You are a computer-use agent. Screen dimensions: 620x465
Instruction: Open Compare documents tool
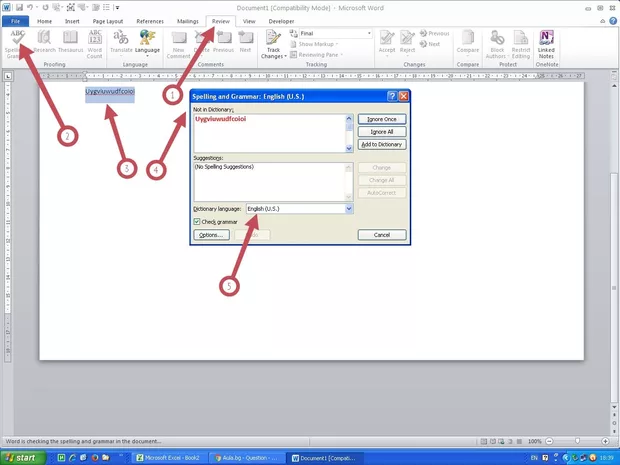tap(468, 43)
